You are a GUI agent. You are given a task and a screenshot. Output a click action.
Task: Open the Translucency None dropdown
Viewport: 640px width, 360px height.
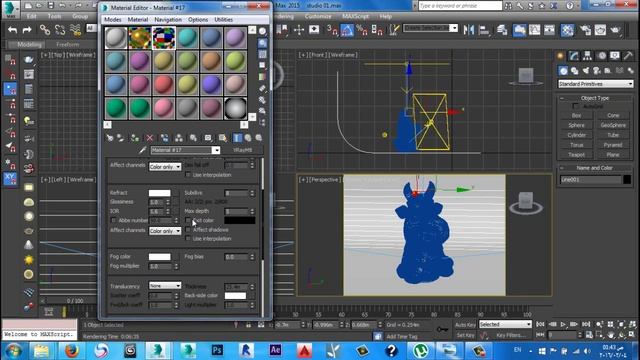pos(165,286)
